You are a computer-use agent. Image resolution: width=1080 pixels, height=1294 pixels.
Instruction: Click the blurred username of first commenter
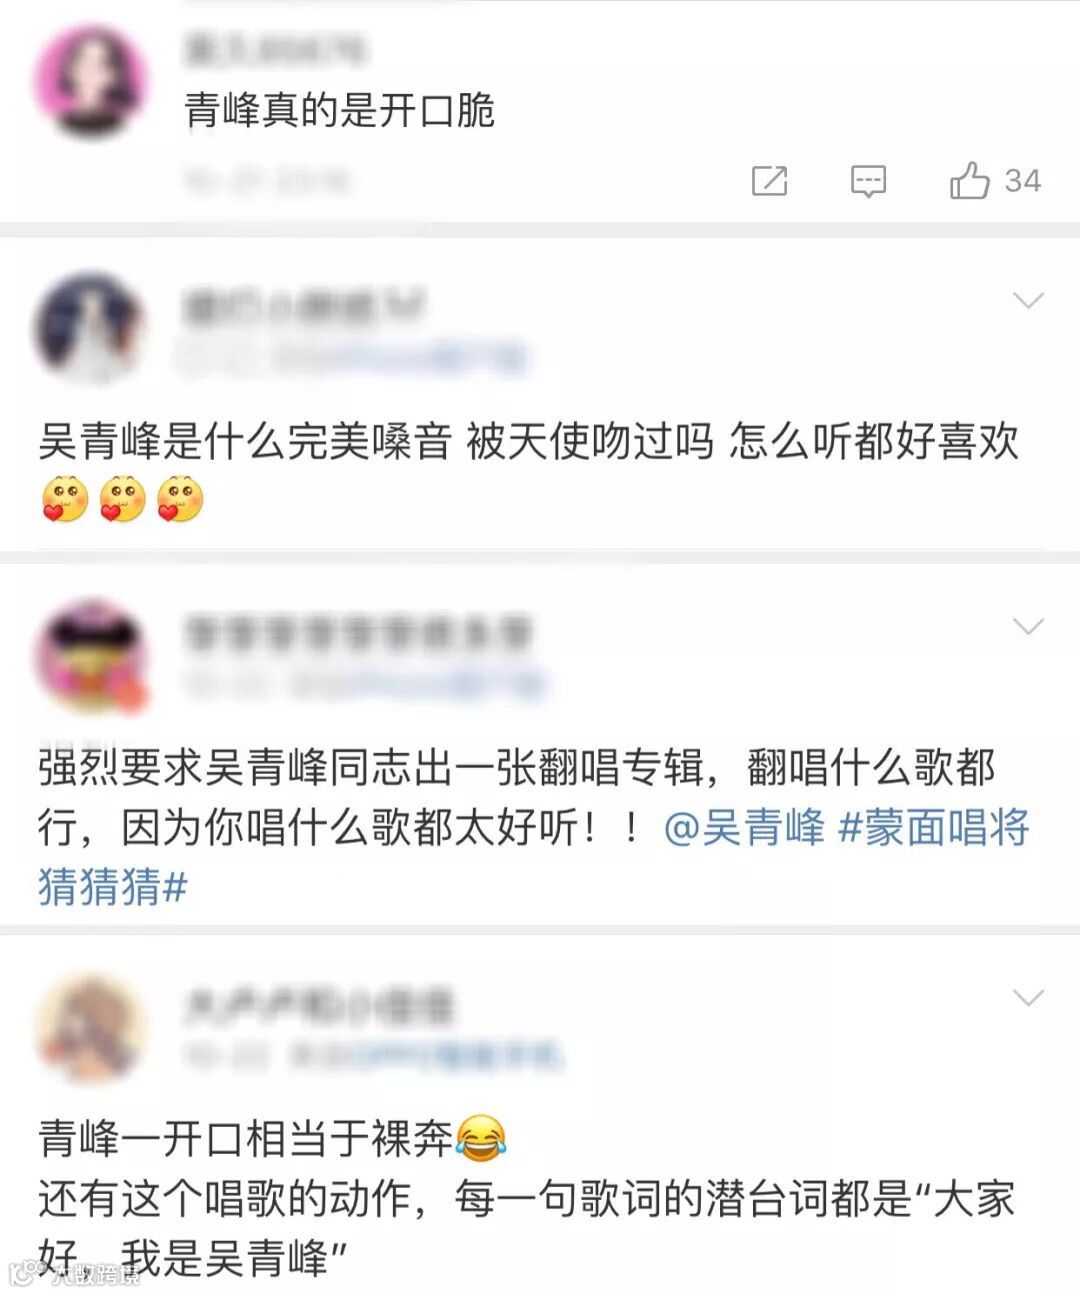point(276,49)
